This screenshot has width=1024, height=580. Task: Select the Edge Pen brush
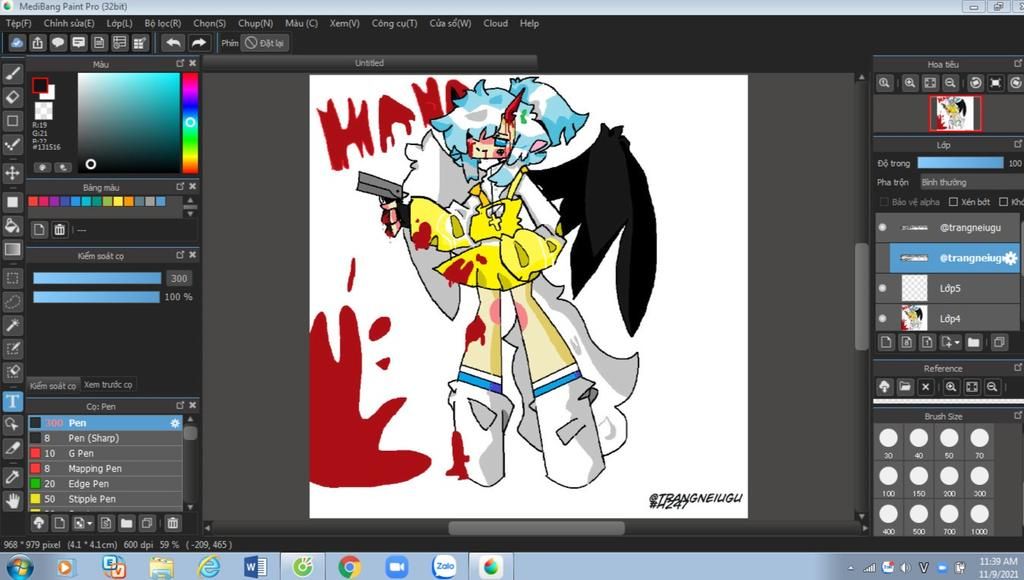(x=104, y=484)
